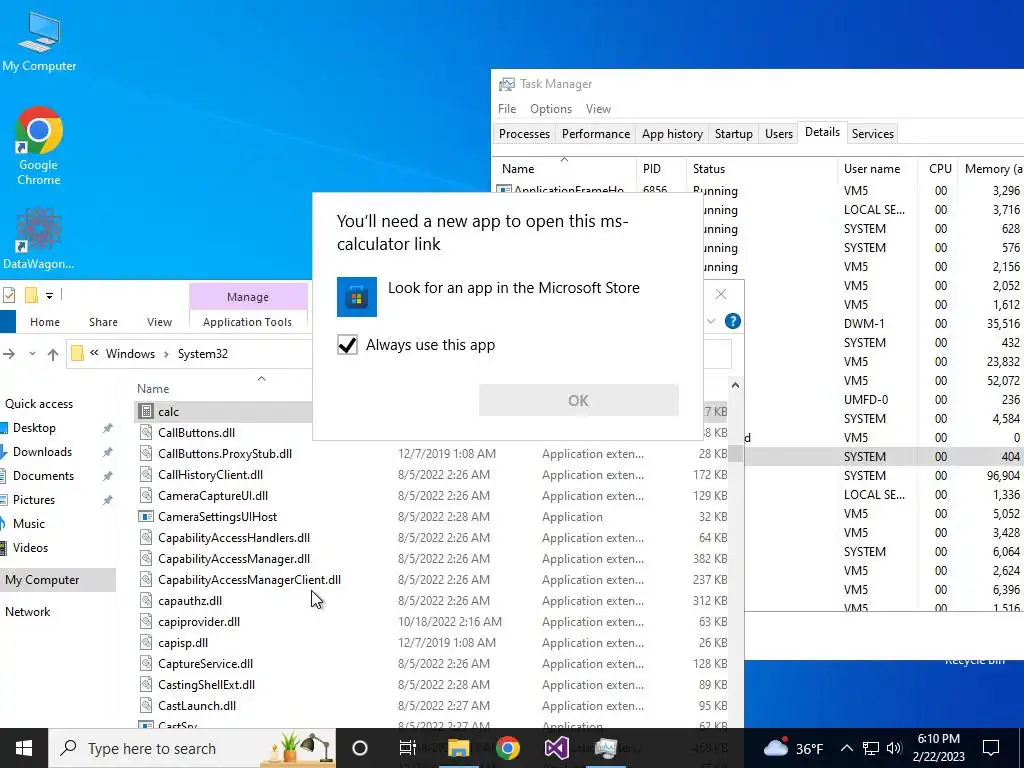
Task: Click the CallButtons.dll file icon
Action: point(146,432)
